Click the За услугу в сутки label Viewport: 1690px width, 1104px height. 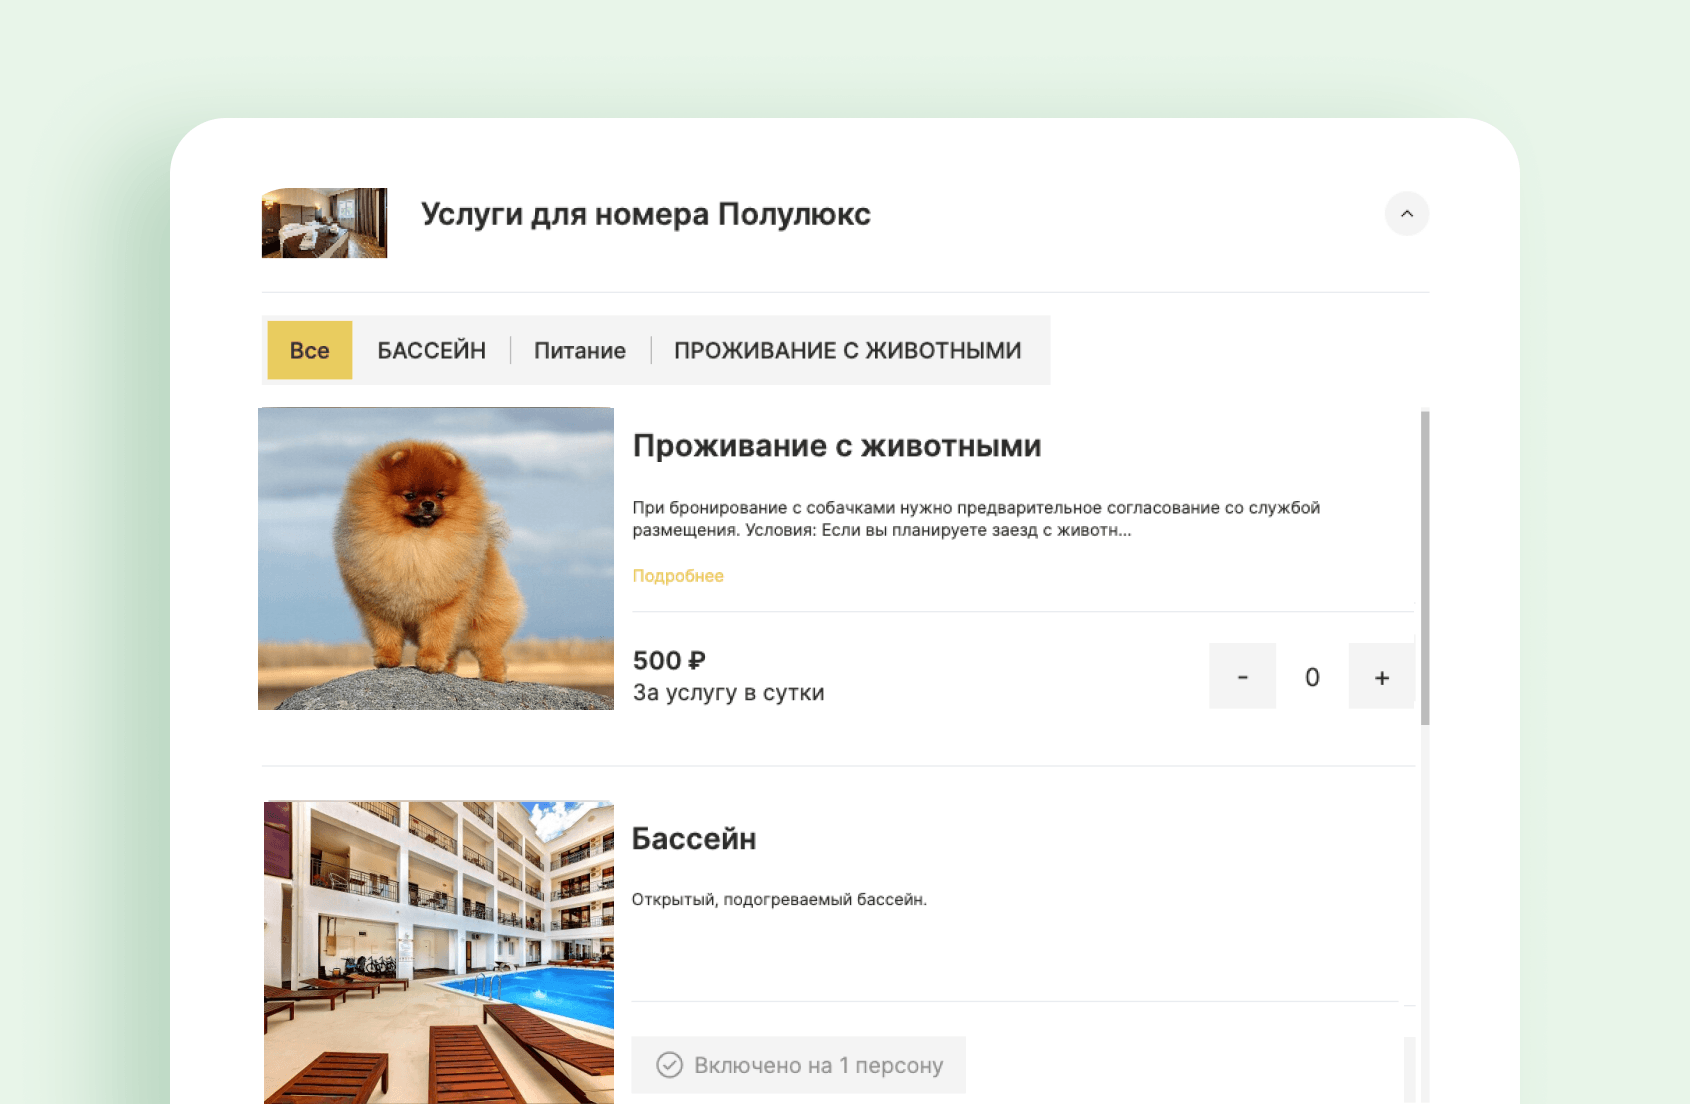(x=729, y=693)
